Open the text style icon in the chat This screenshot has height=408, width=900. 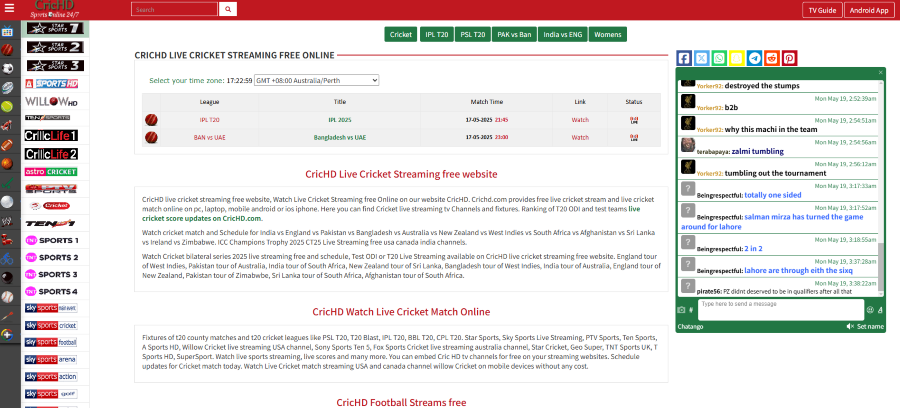pyautogui.click(x=880, y=310)
